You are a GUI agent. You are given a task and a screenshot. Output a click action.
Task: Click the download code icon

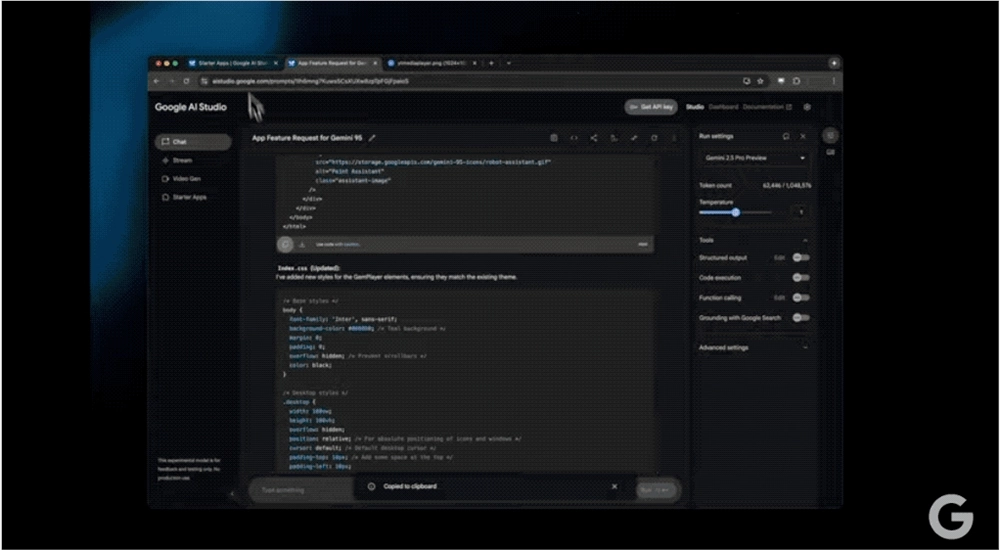pos(302,244)
